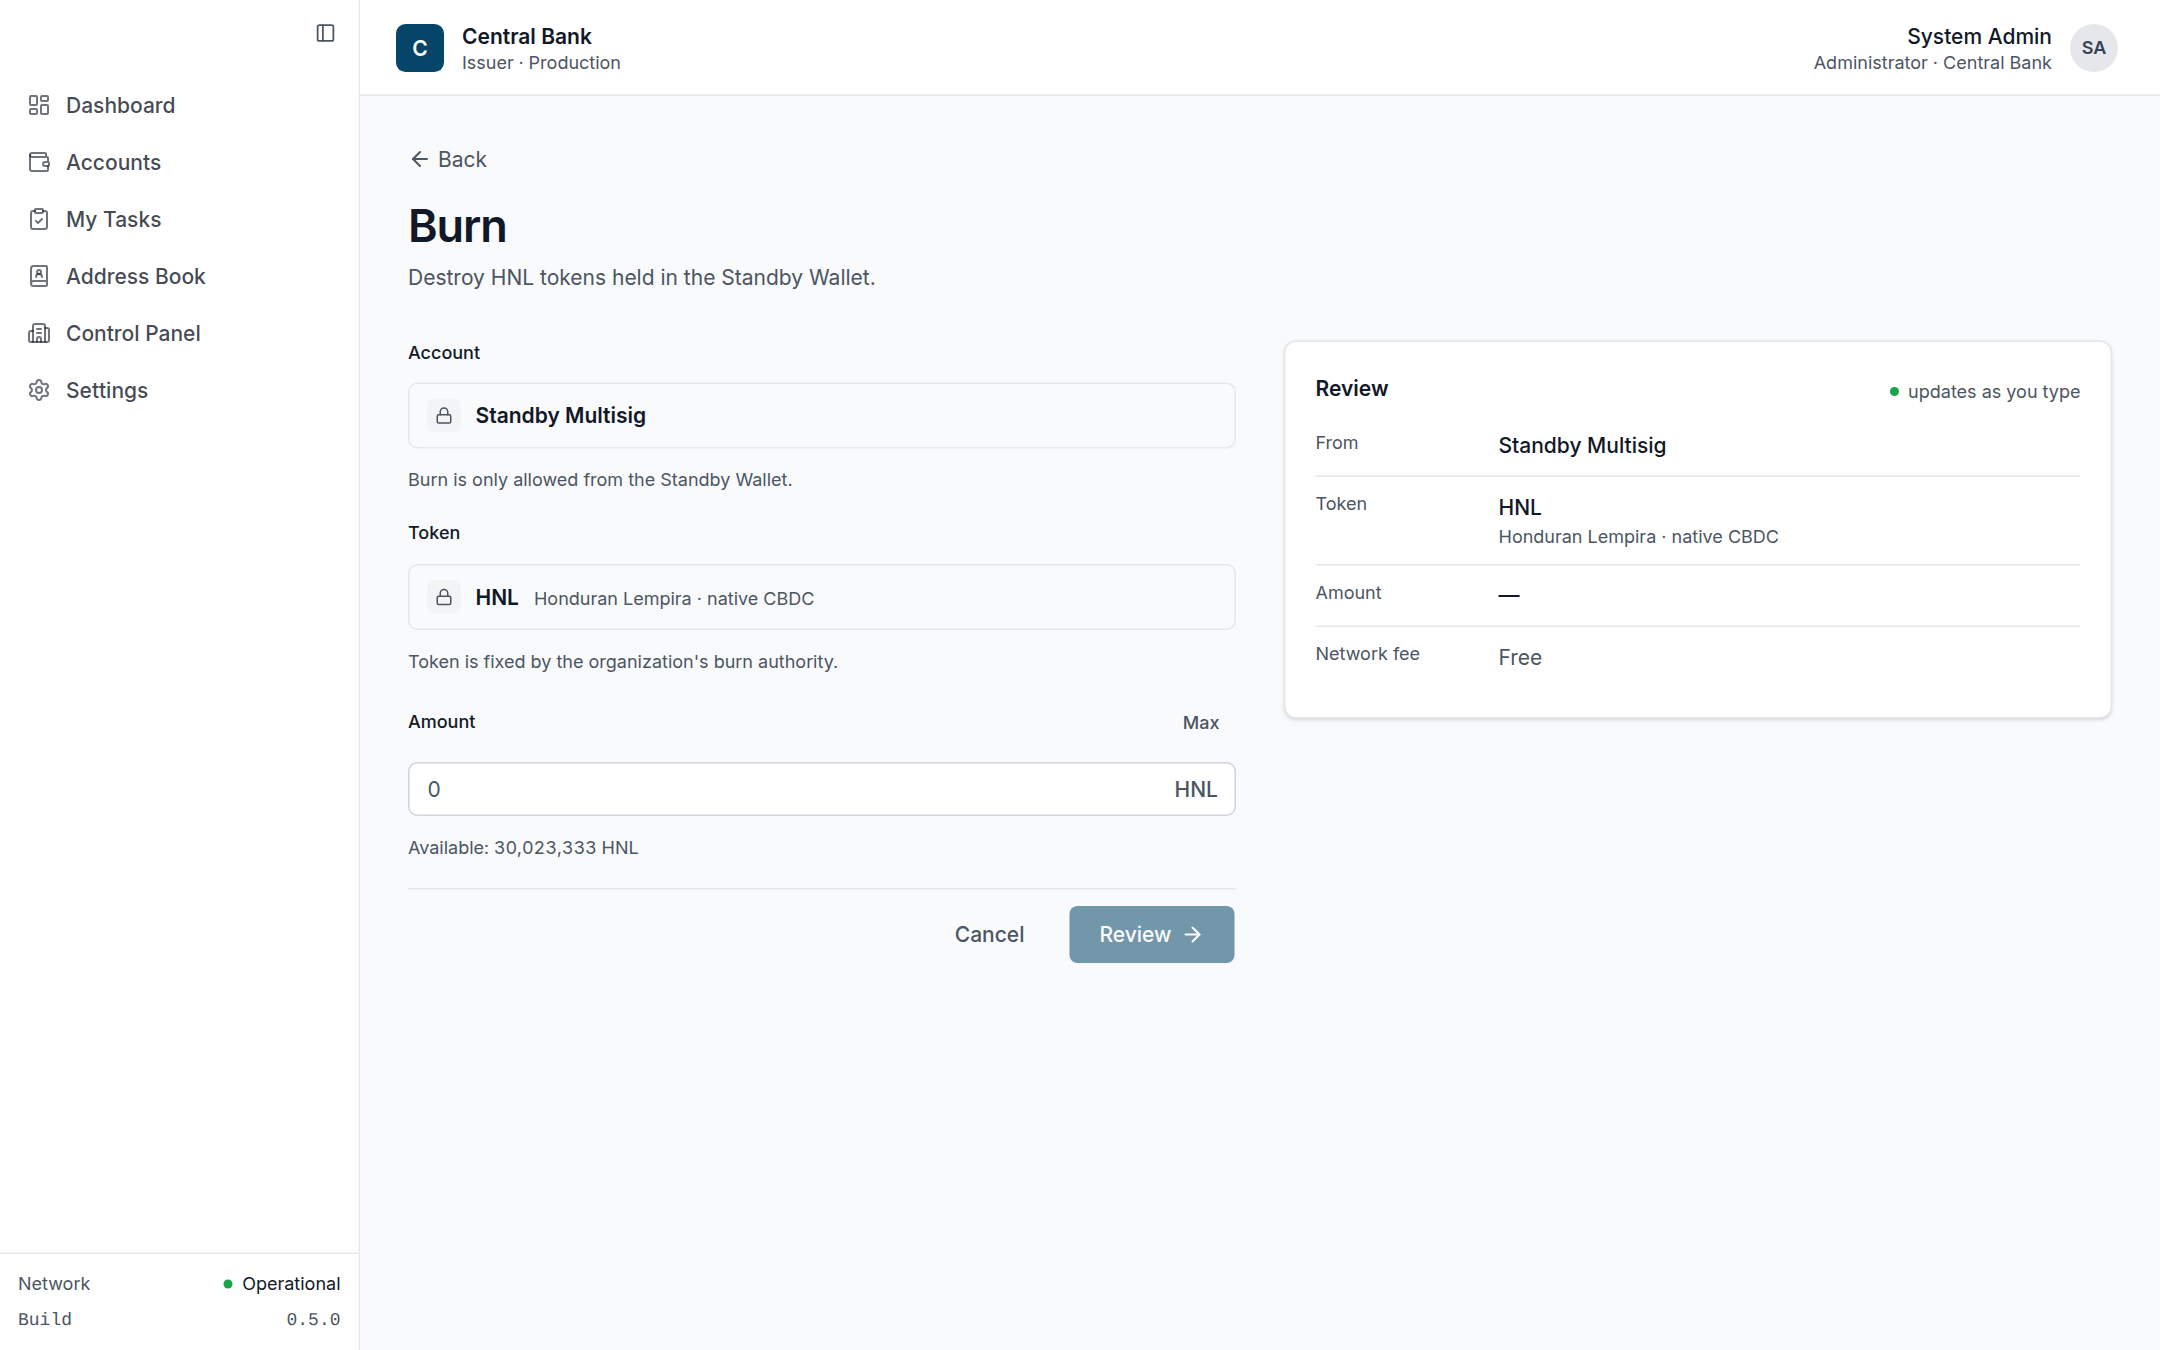2160x1350 pixels.
Task: Click the Control Panel building icon
Action: coord(39,333)
